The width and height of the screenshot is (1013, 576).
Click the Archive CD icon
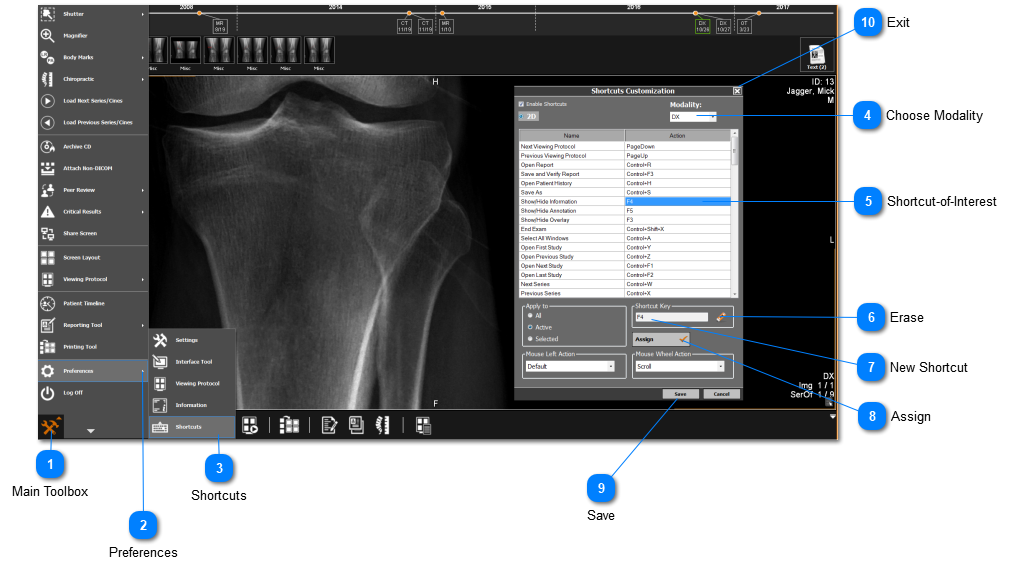(47, 146)
